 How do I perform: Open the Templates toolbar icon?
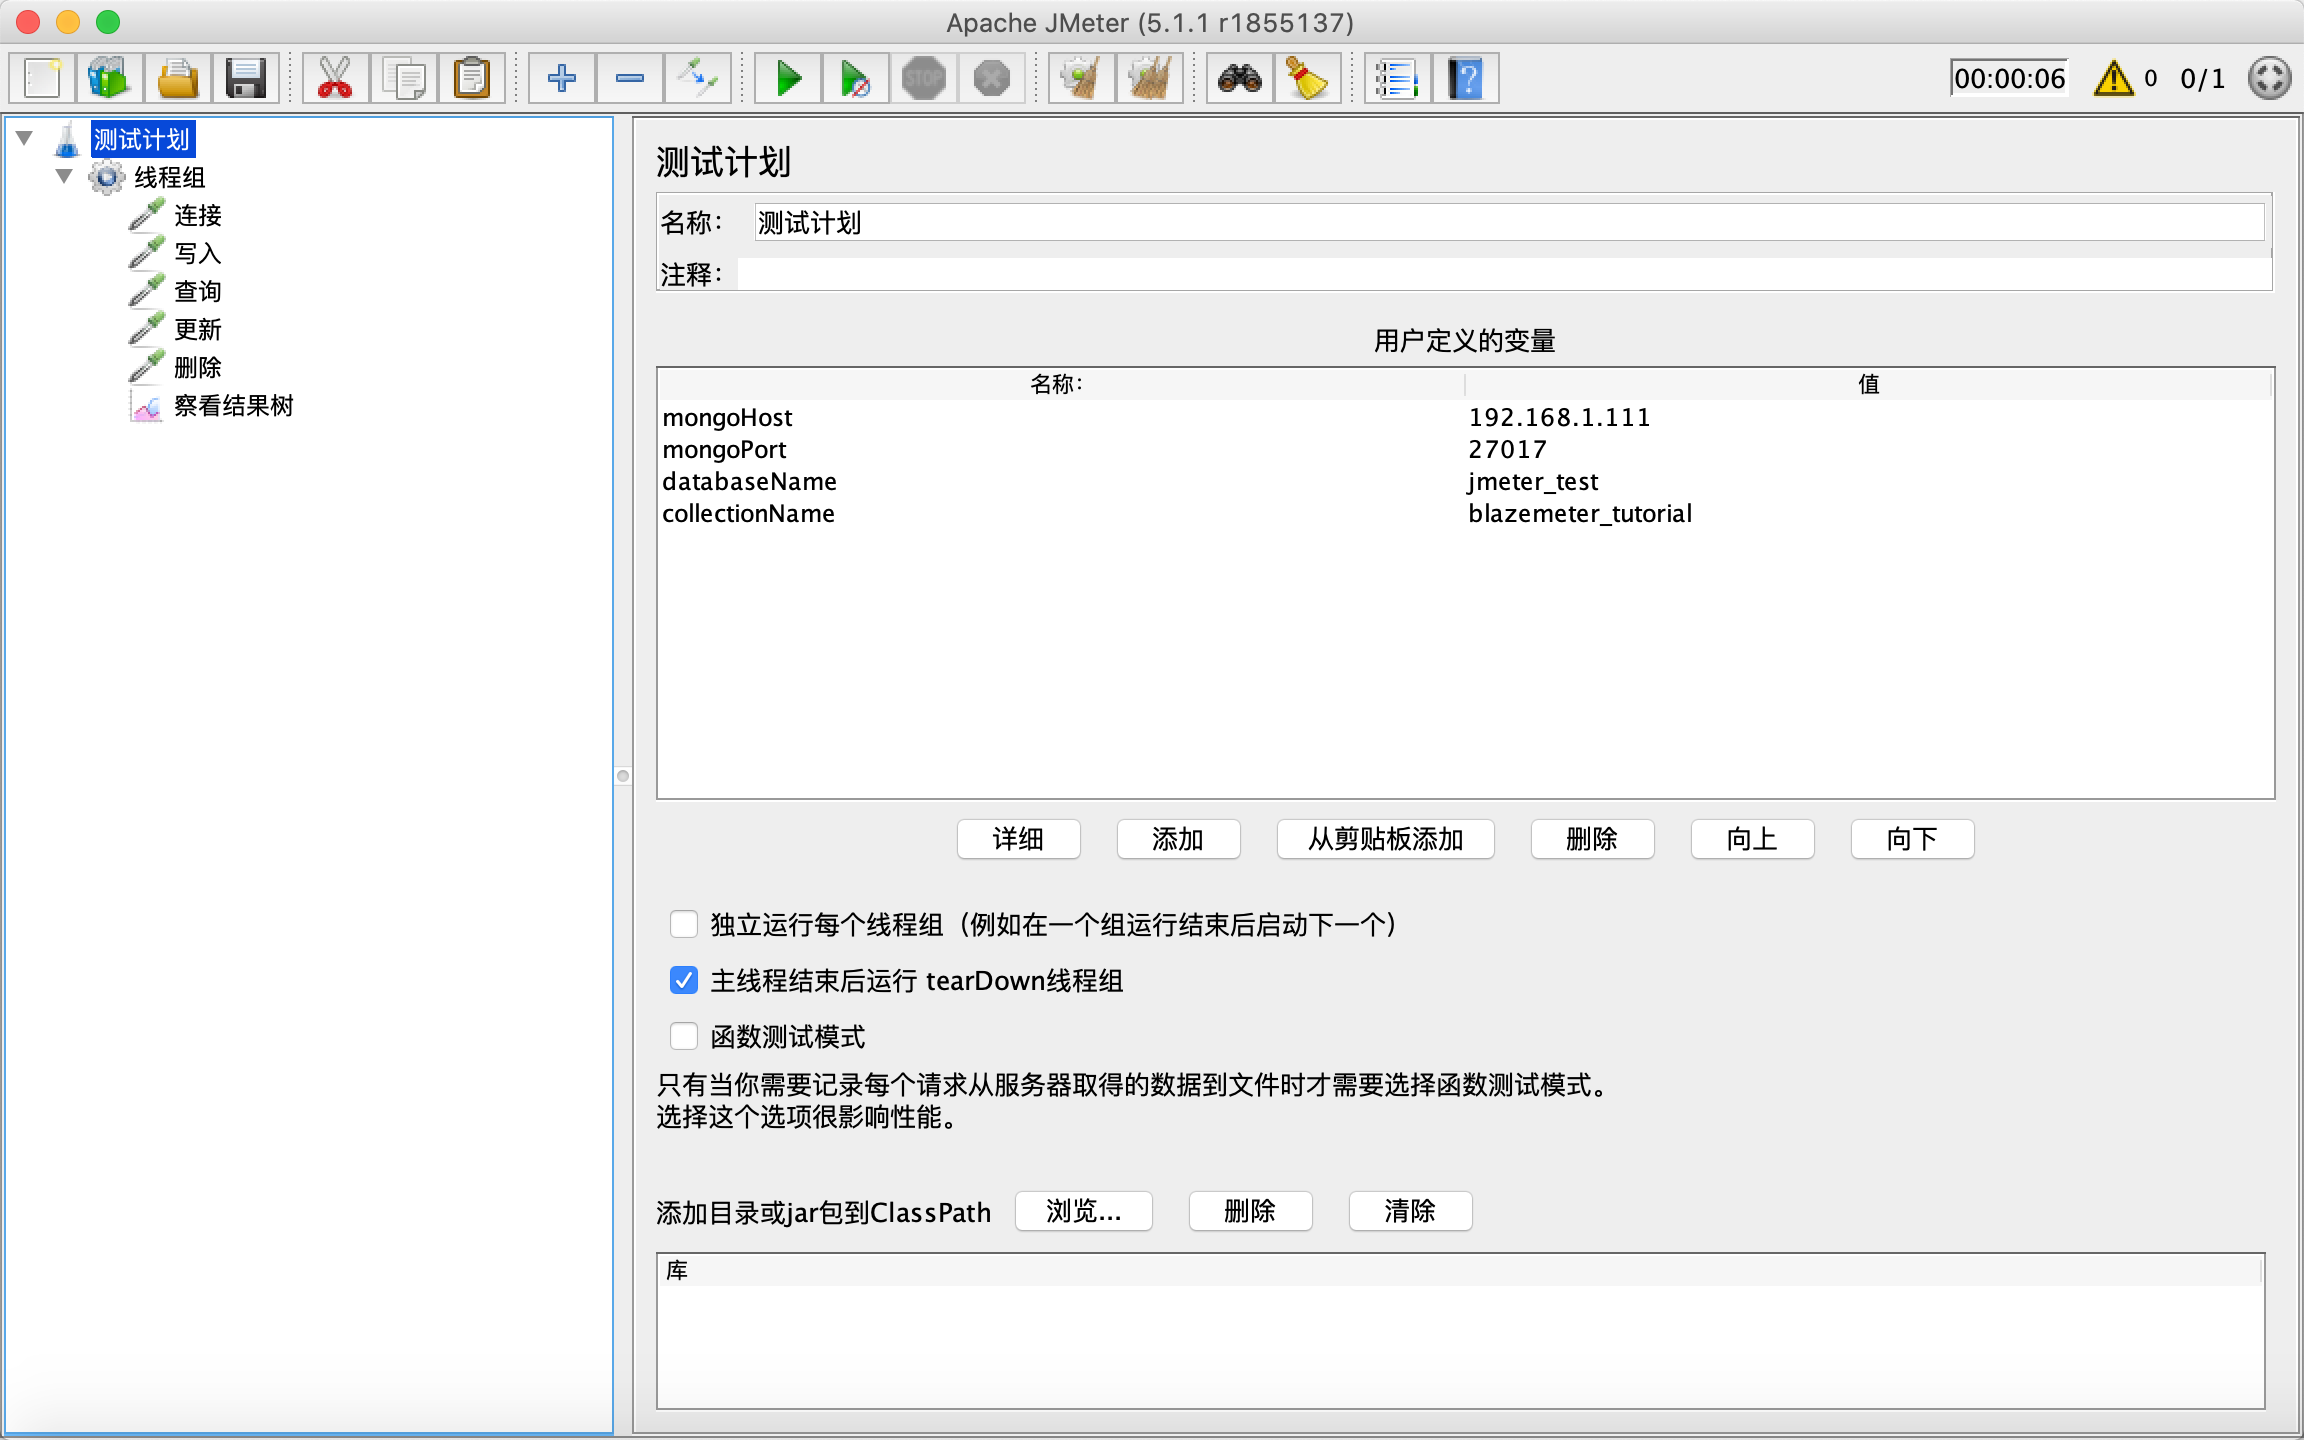coord(110,78)
